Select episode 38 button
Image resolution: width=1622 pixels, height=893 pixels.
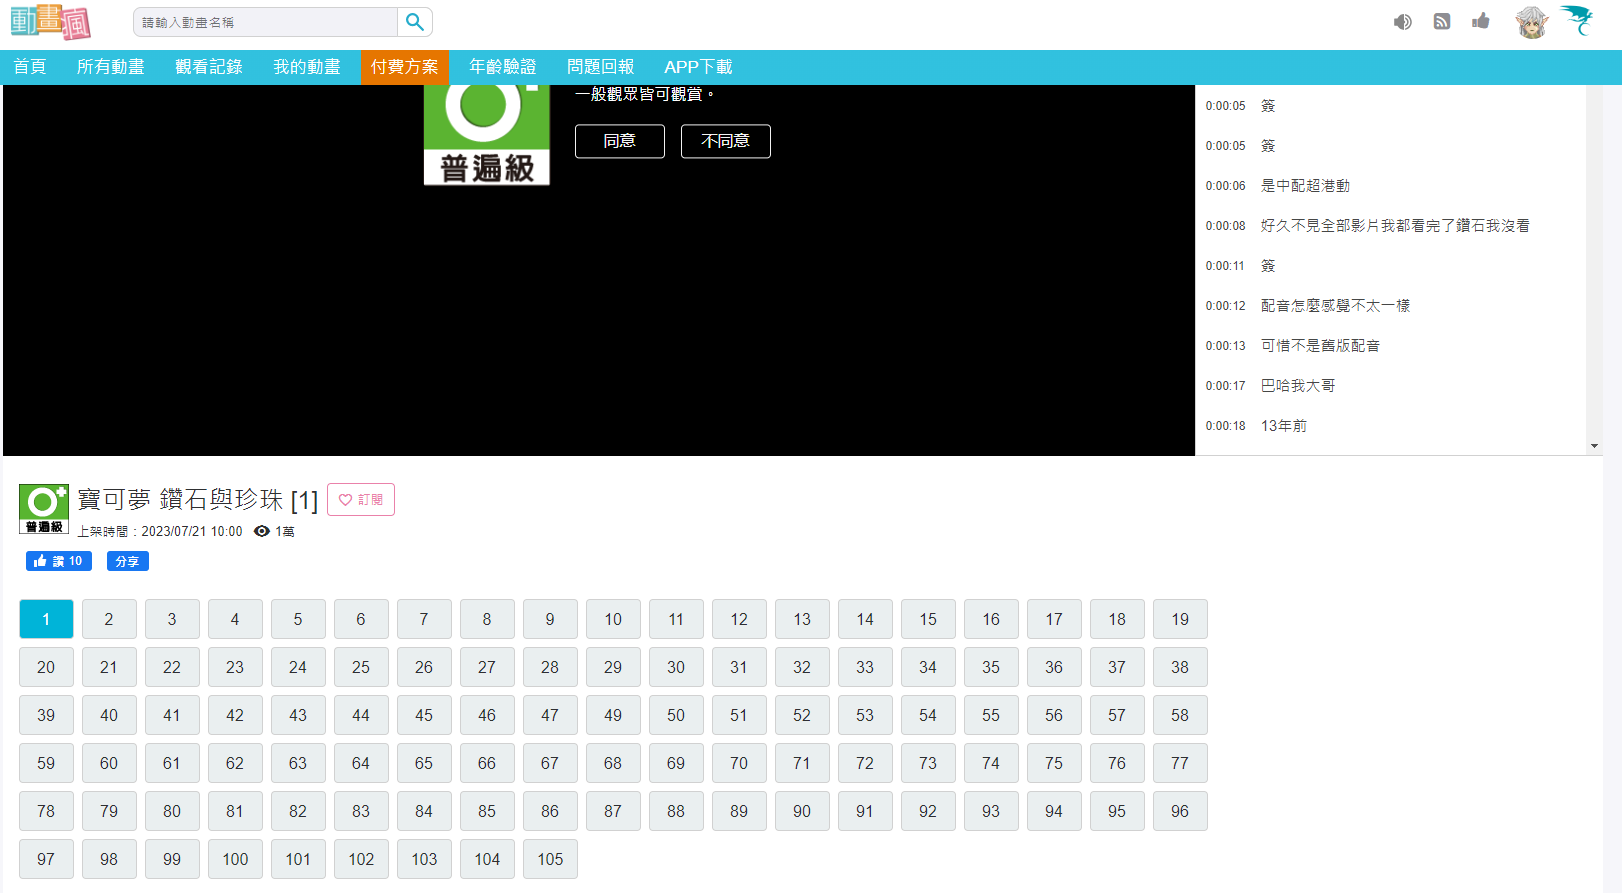tap(1180, 667)
